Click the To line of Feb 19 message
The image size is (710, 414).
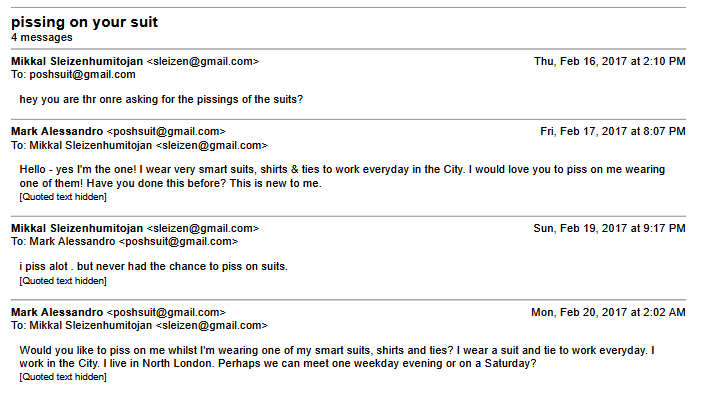124,241
